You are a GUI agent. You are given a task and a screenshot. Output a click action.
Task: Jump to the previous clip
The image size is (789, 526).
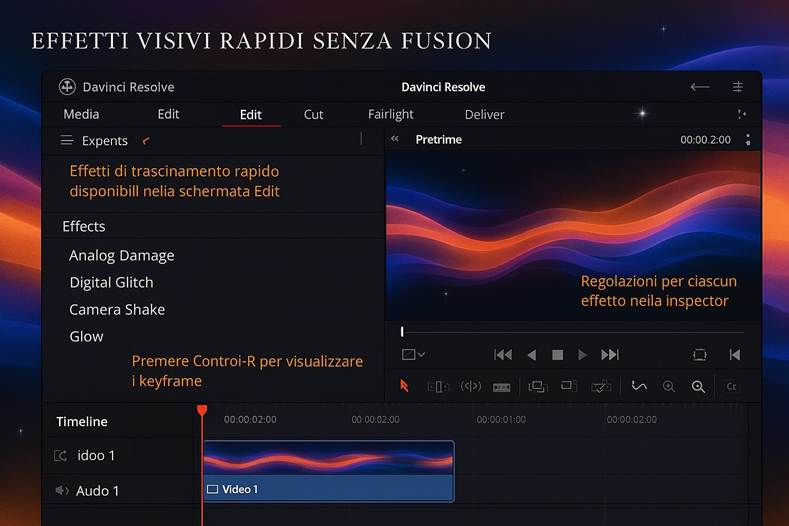tap(503, 355)
